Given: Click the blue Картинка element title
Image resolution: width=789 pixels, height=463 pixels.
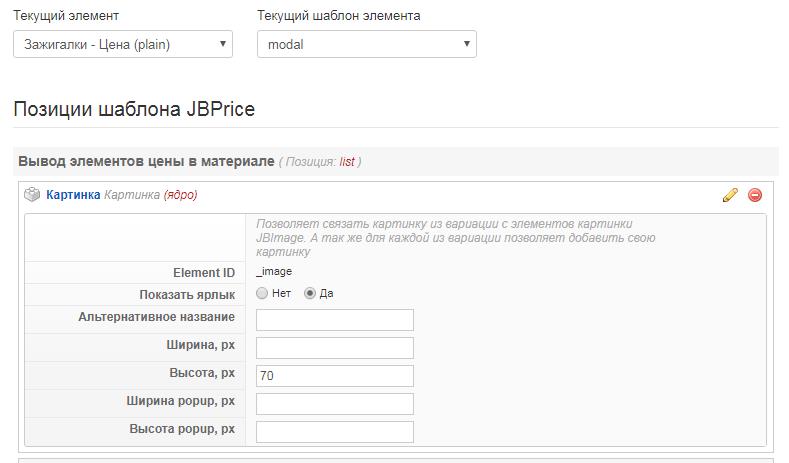Looking at the screenshot, I should (x=73, y=195).
